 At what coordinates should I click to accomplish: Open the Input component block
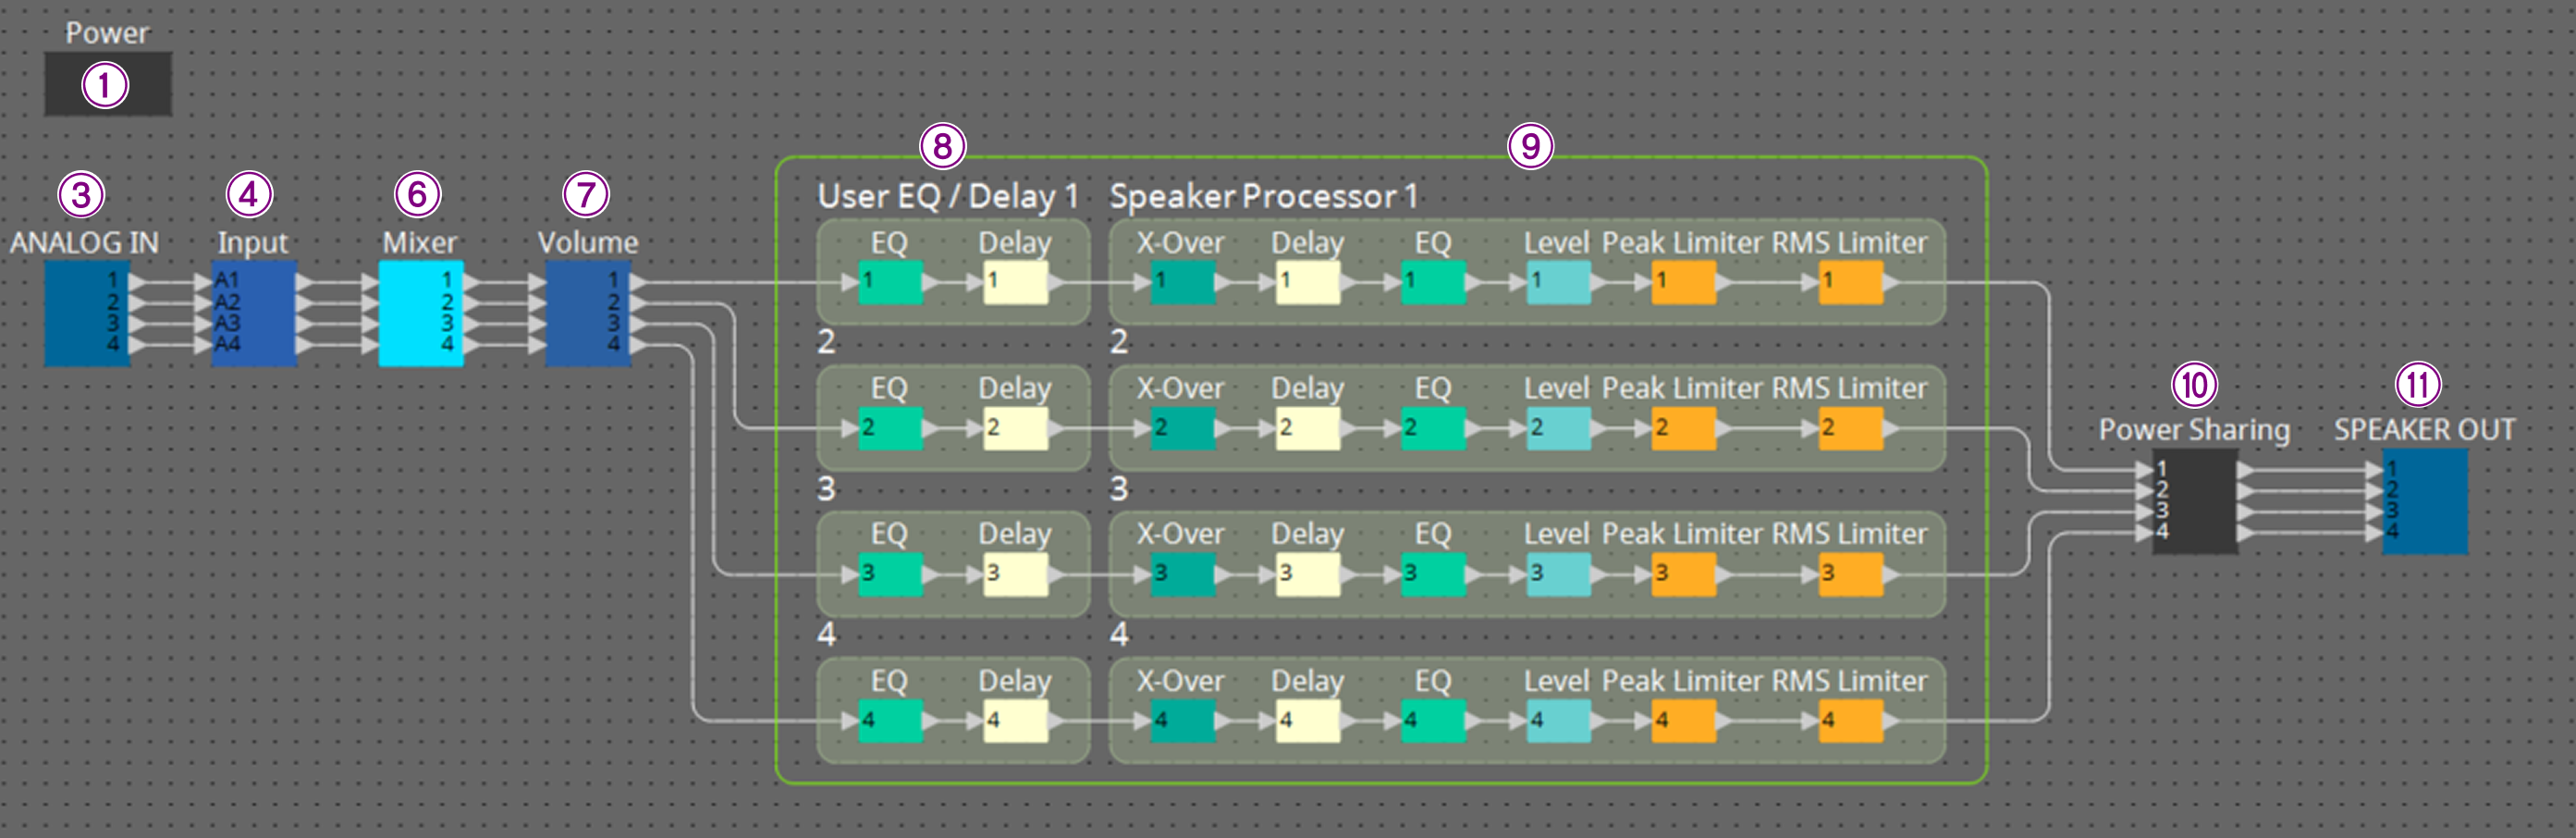point(254,313)
